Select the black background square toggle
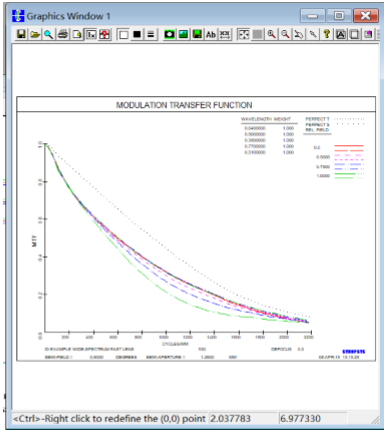Image resolution: width=390 pixels, height=435 pixels. 137,34
